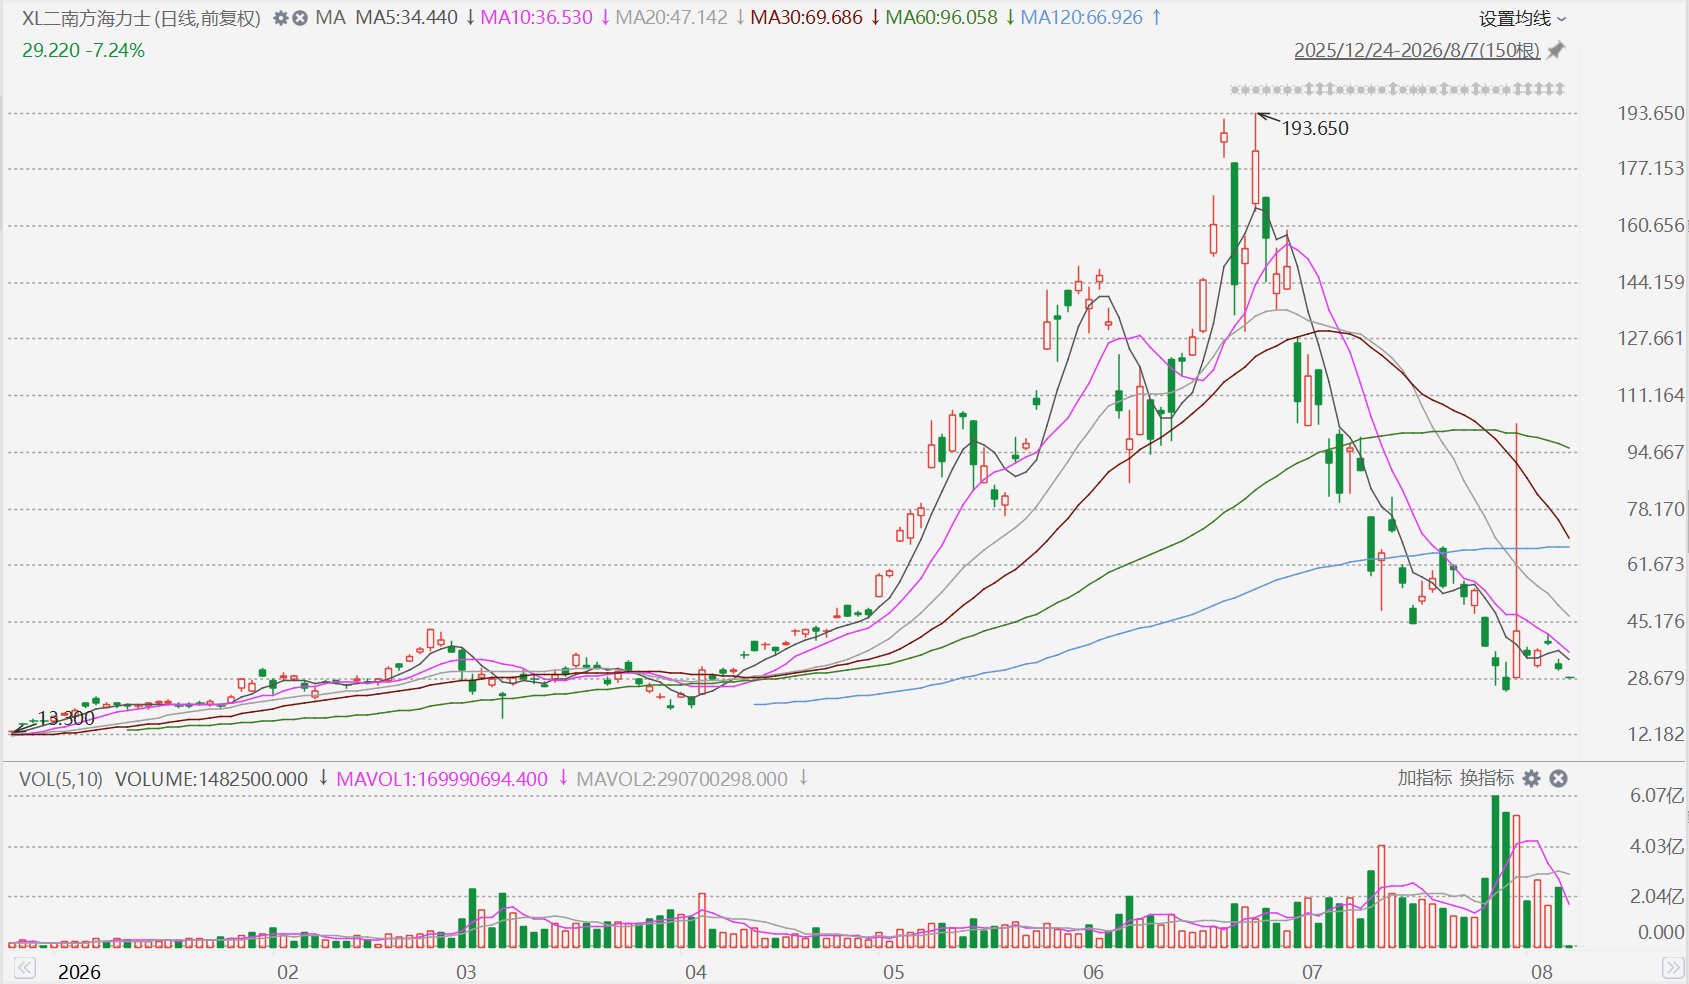The image size is (1689, 984).
Task: Click the 08 month marker on time axis
Action: point(1541,972)
